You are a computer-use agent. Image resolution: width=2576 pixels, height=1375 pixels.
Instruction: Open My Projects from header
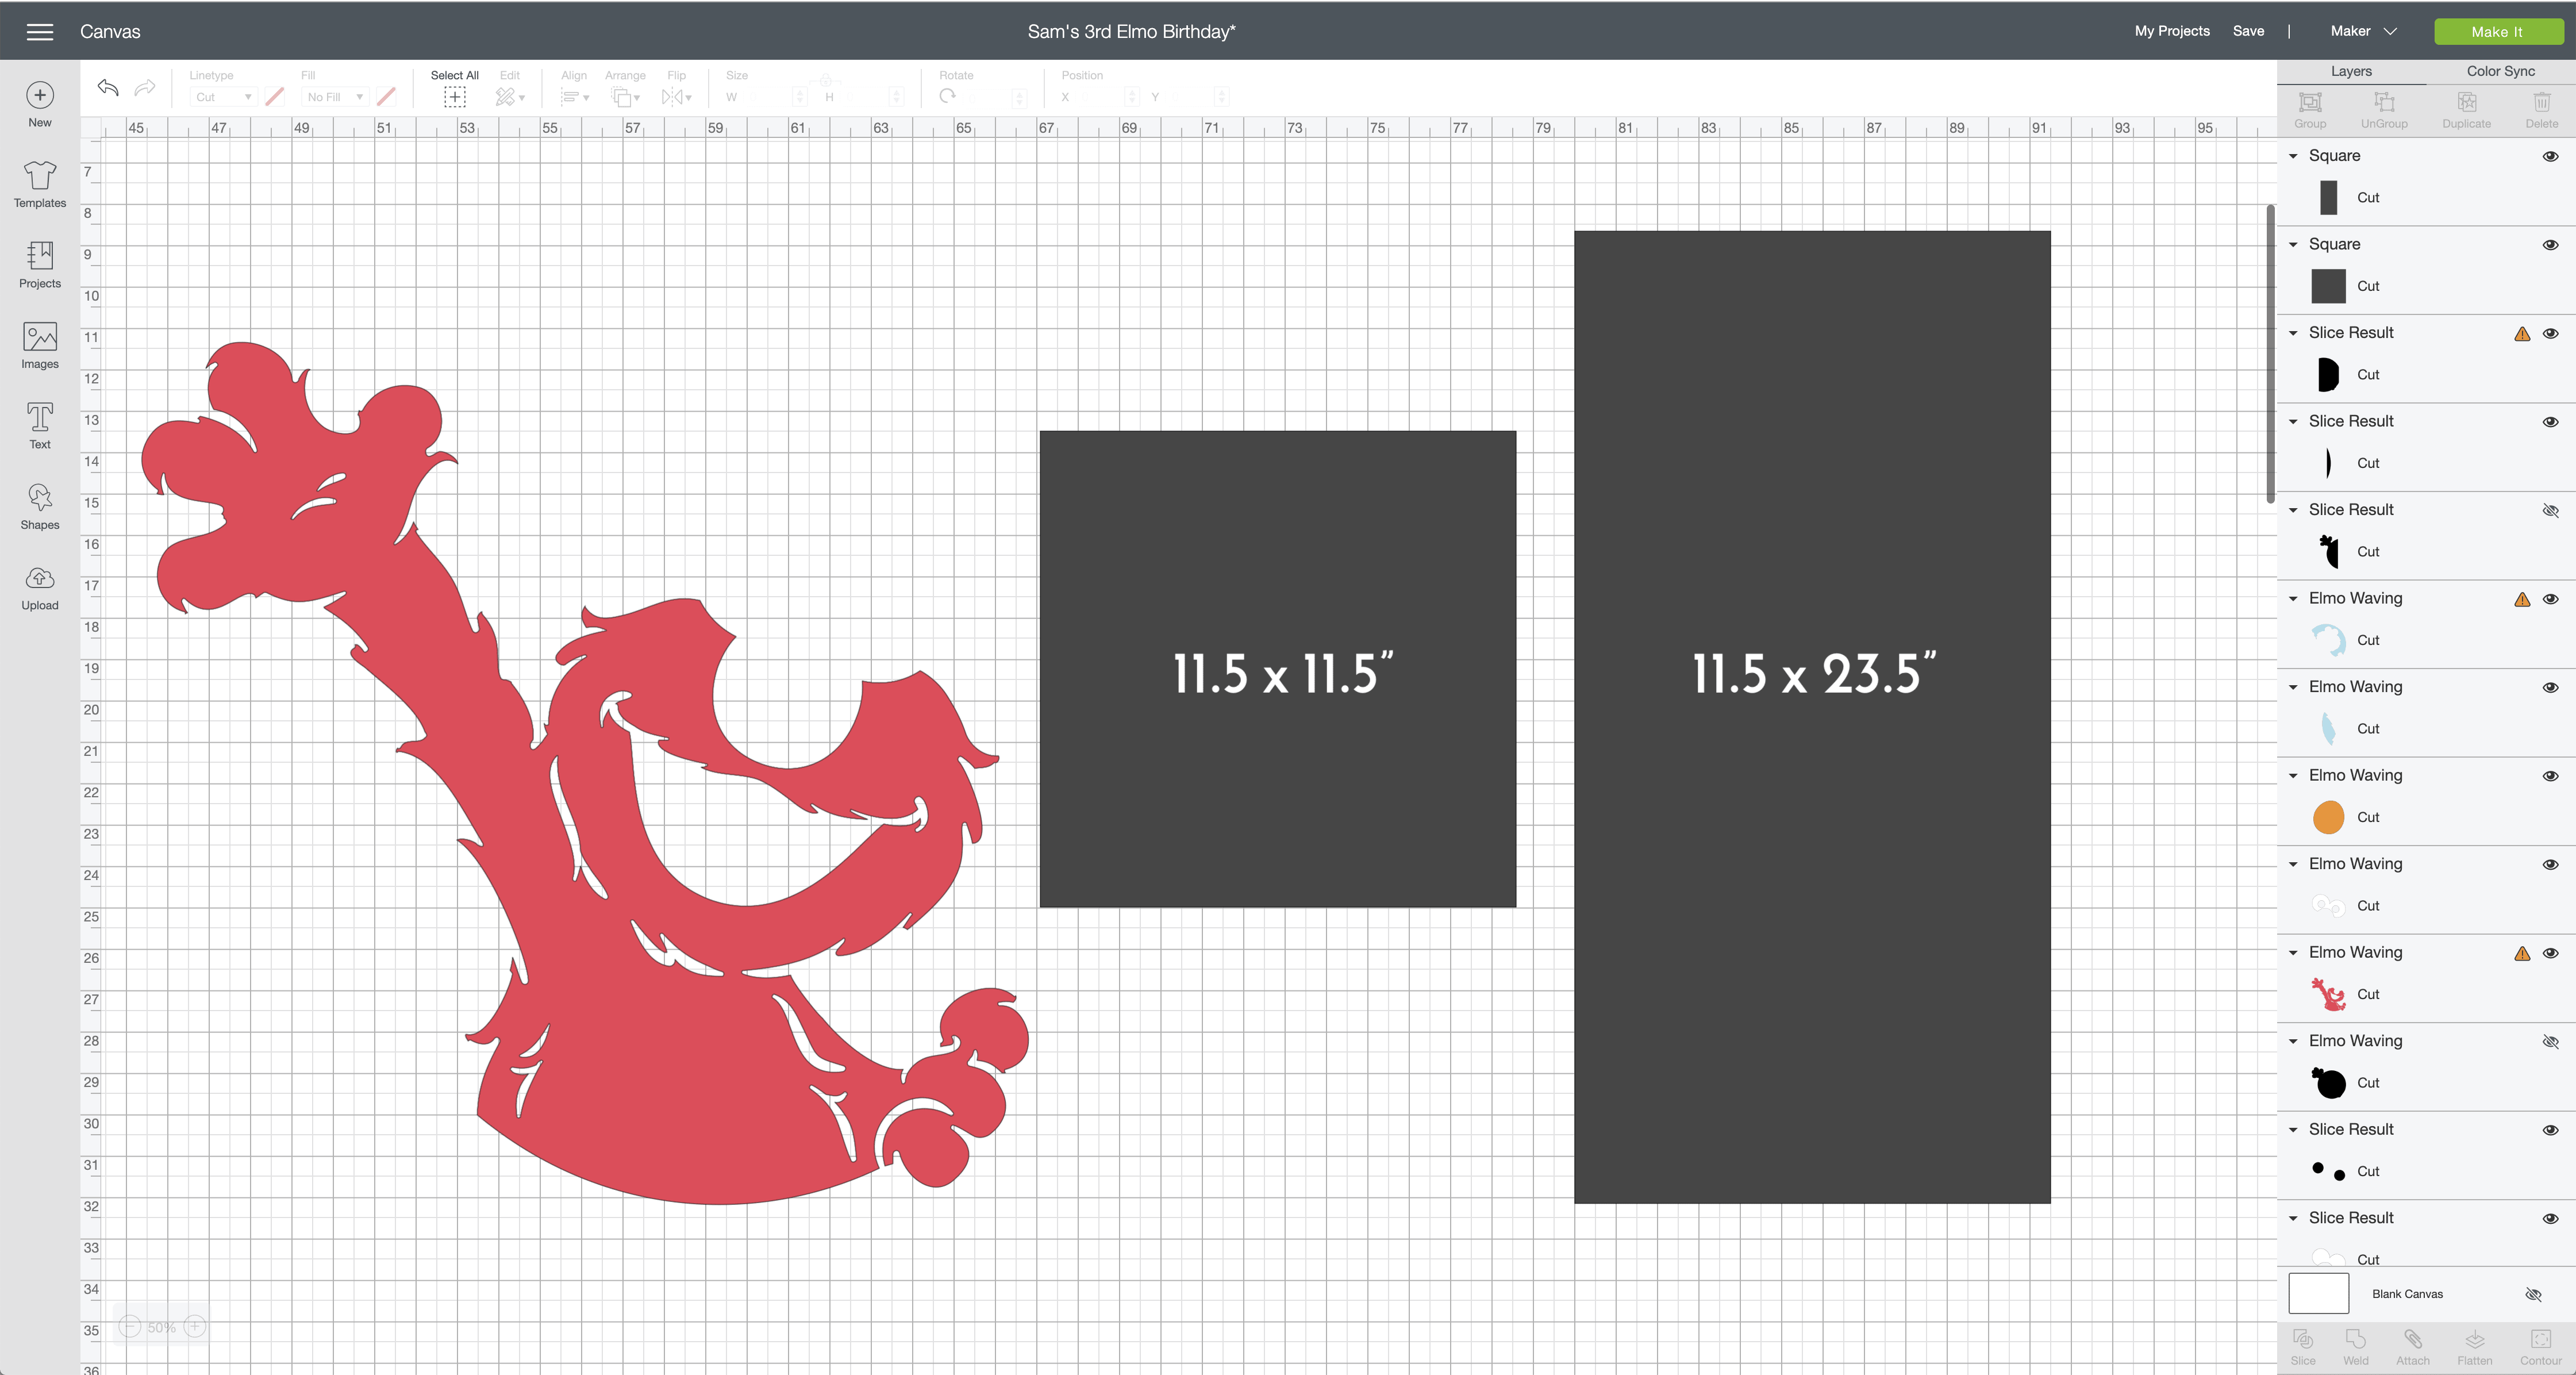point(2171,31)
